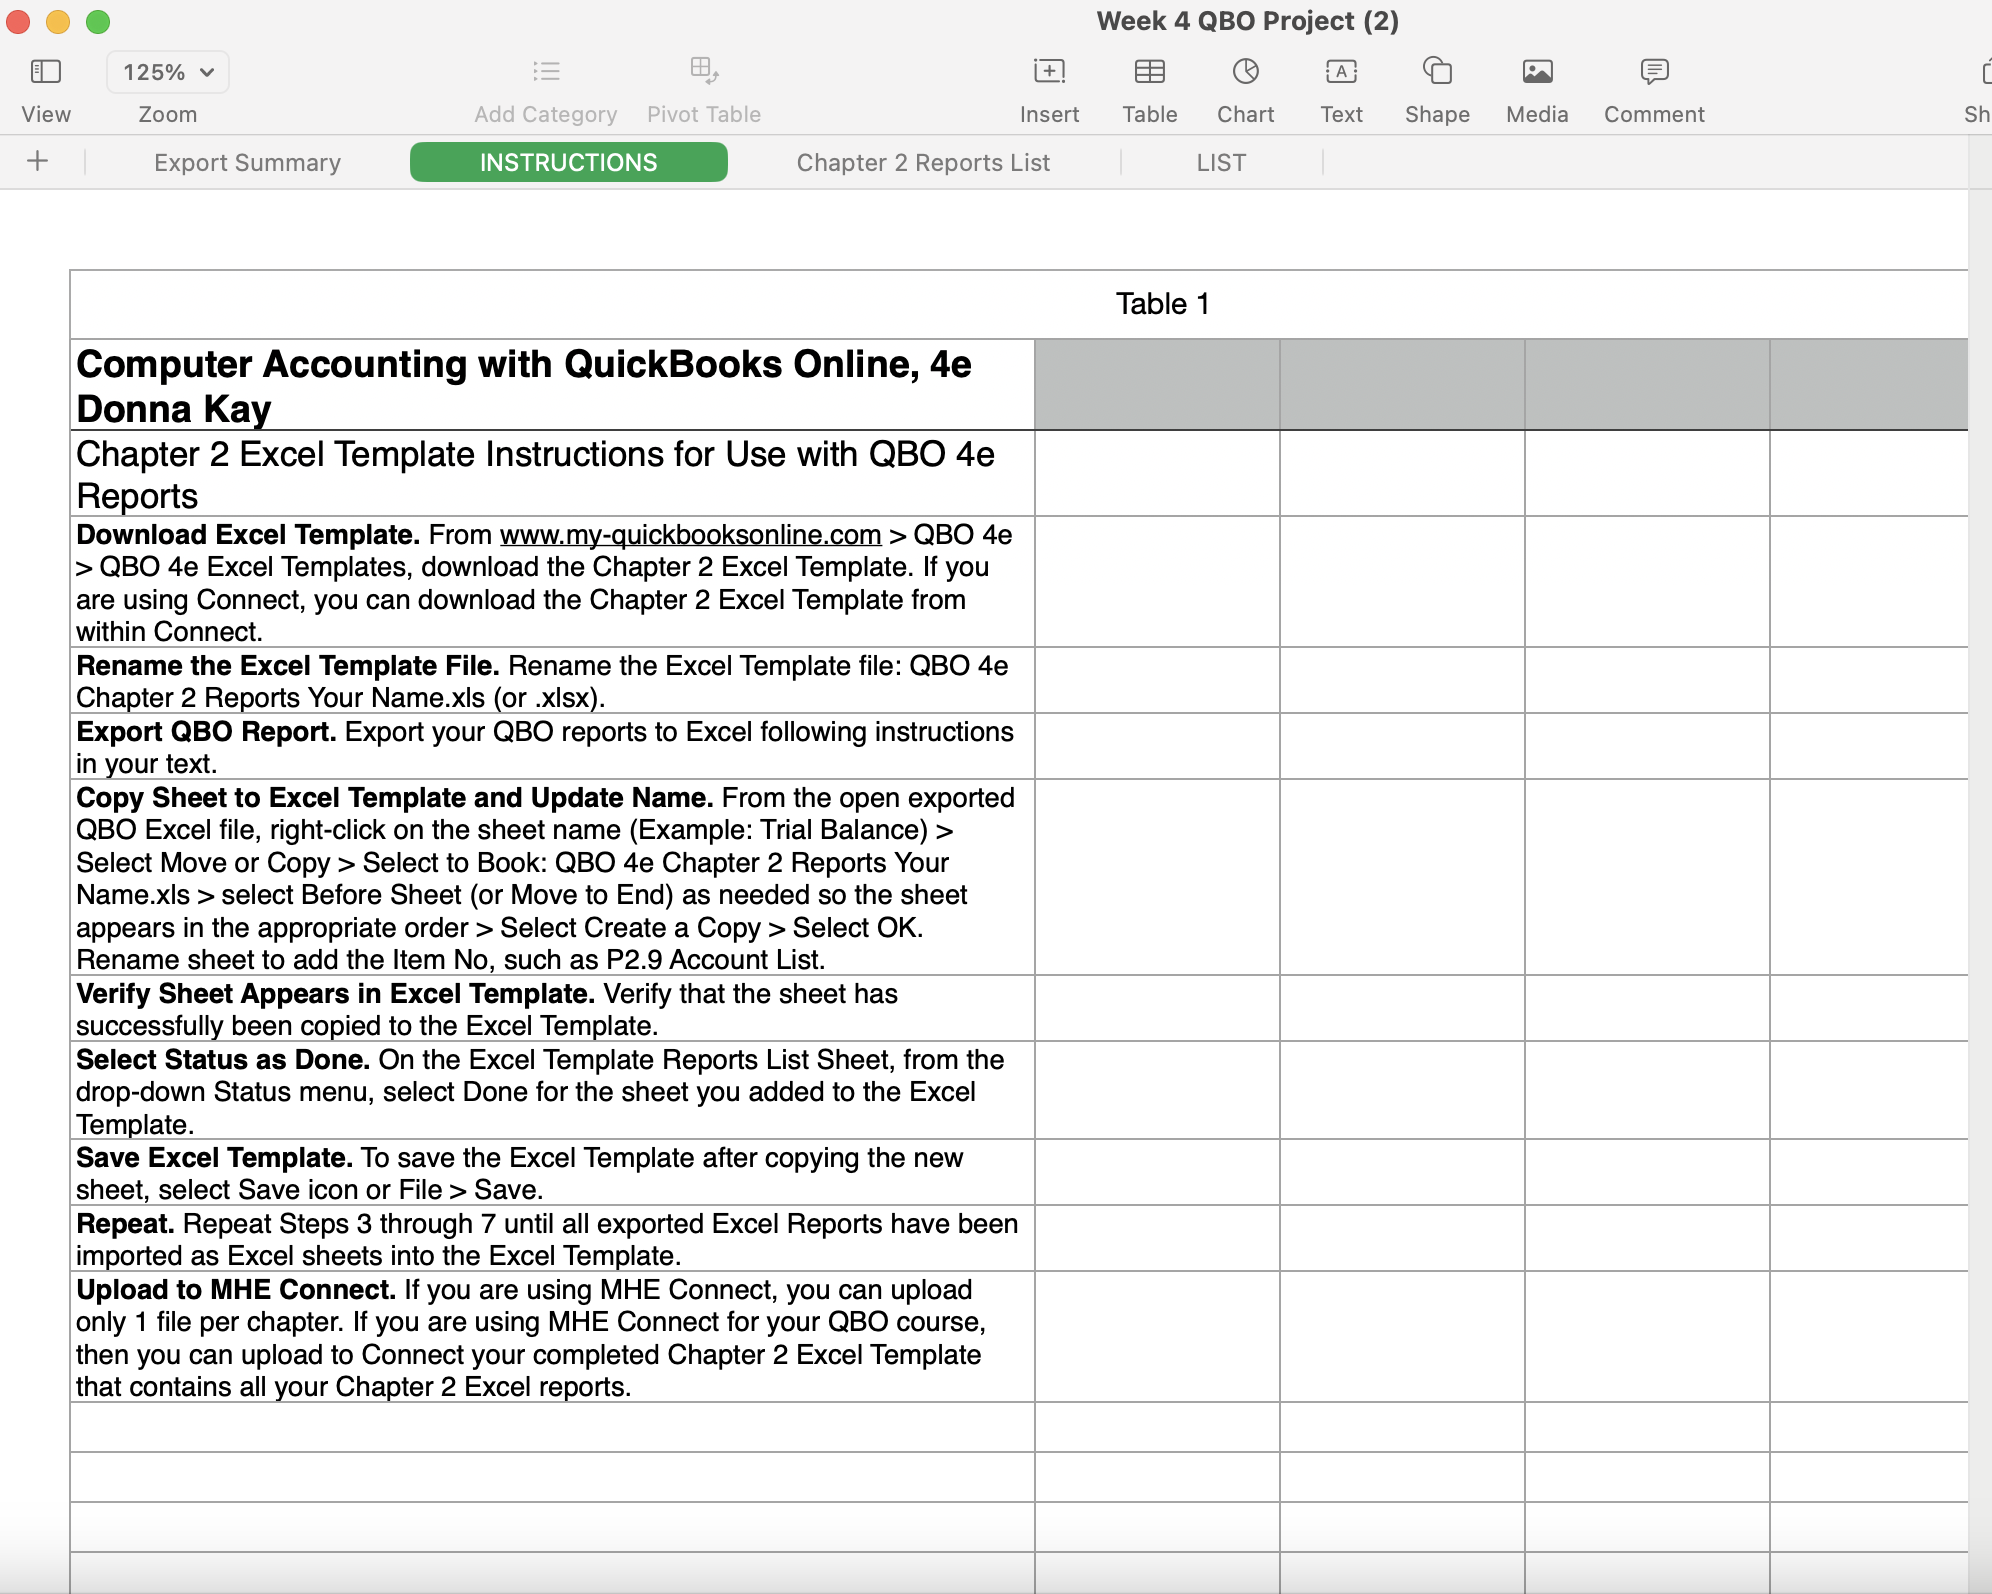Click the clock/recents icon in toolbar
Viewport: 1992px width, 1594px height.
point(1244,71)
